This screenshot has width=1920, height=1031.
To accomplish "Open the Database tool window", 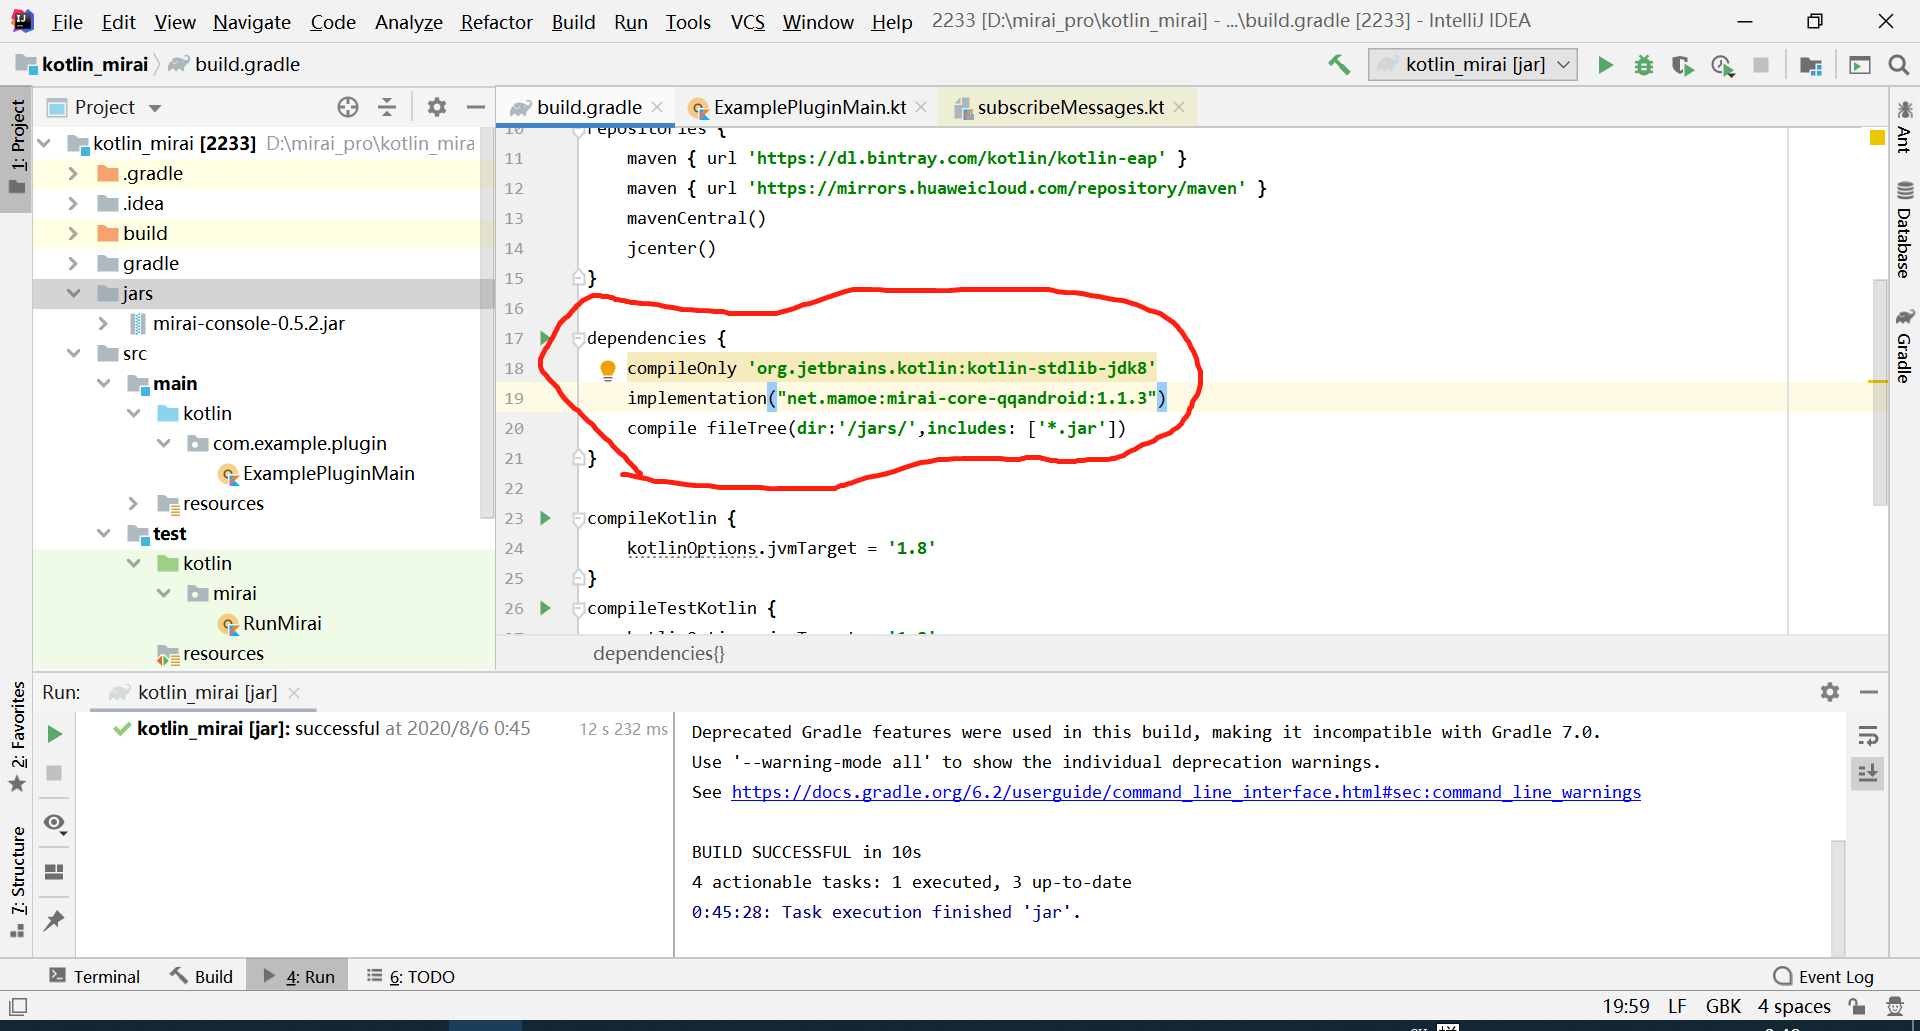I will (x=1904, y=230).
